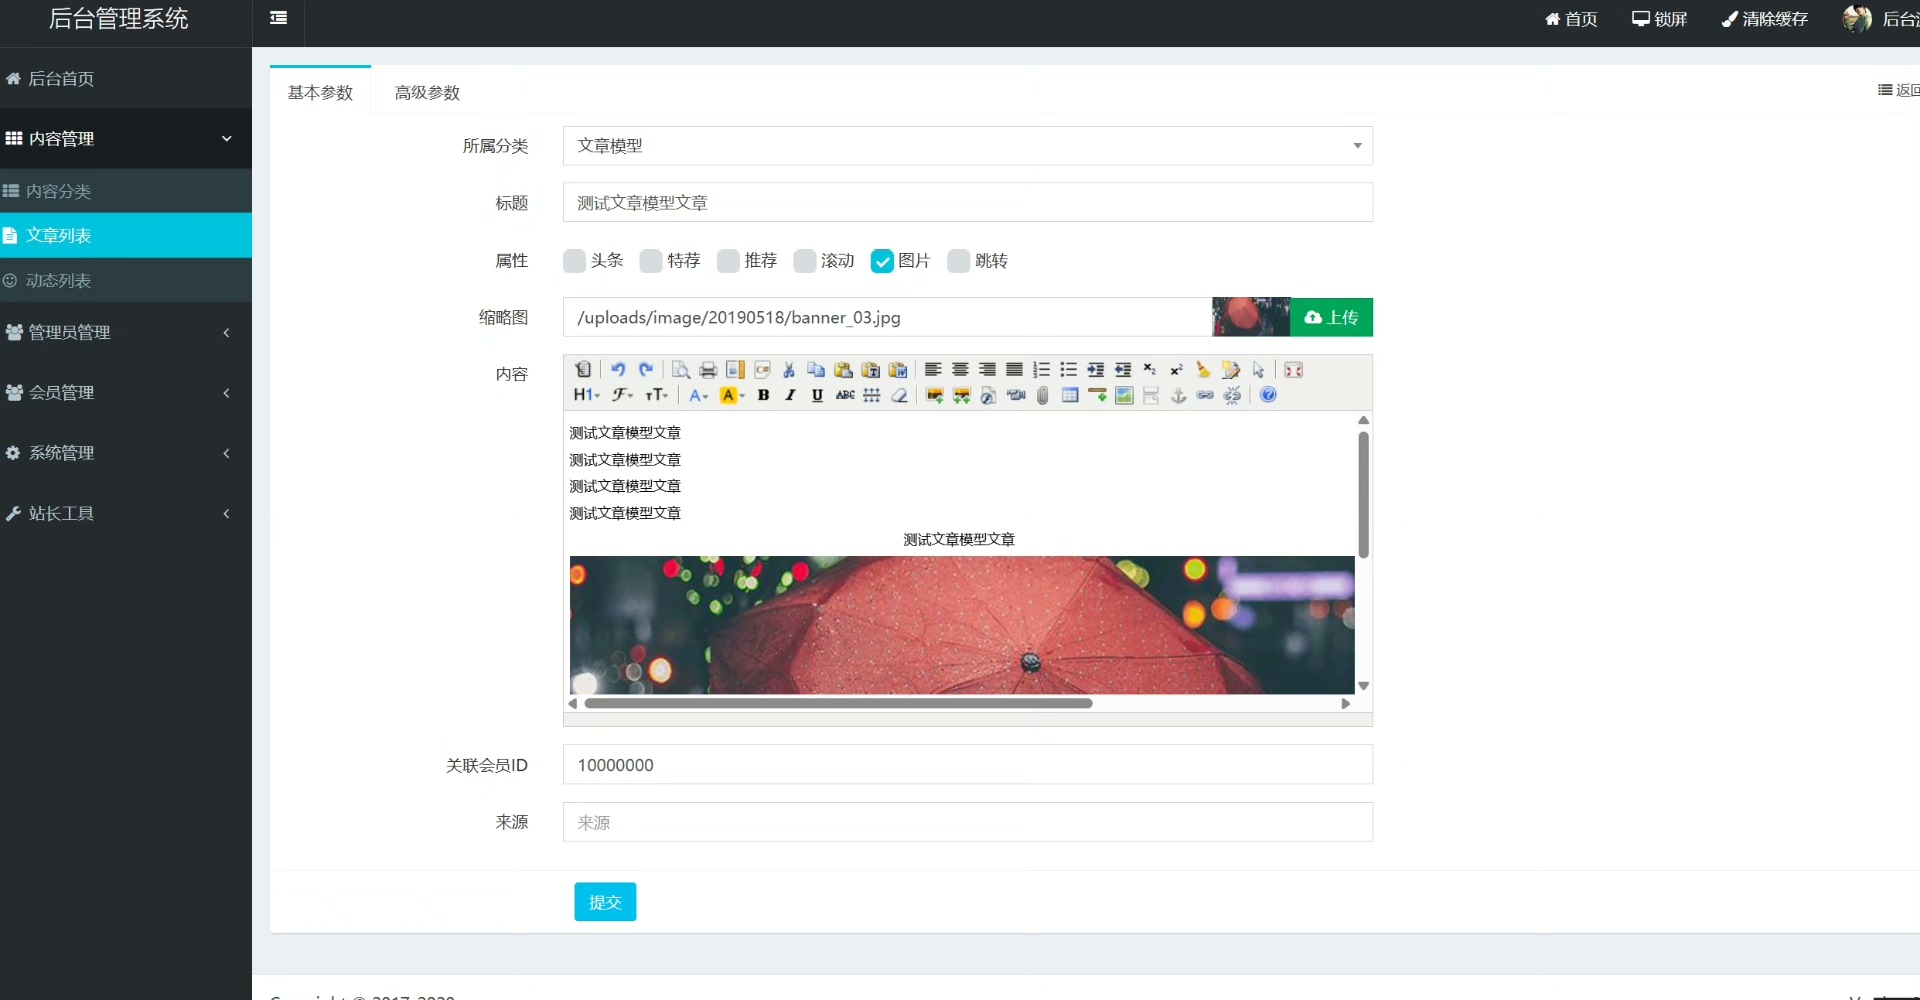1920x1000 pixels.
Task: Select 文章列表 in the sidebar
Action: [126, 235]
